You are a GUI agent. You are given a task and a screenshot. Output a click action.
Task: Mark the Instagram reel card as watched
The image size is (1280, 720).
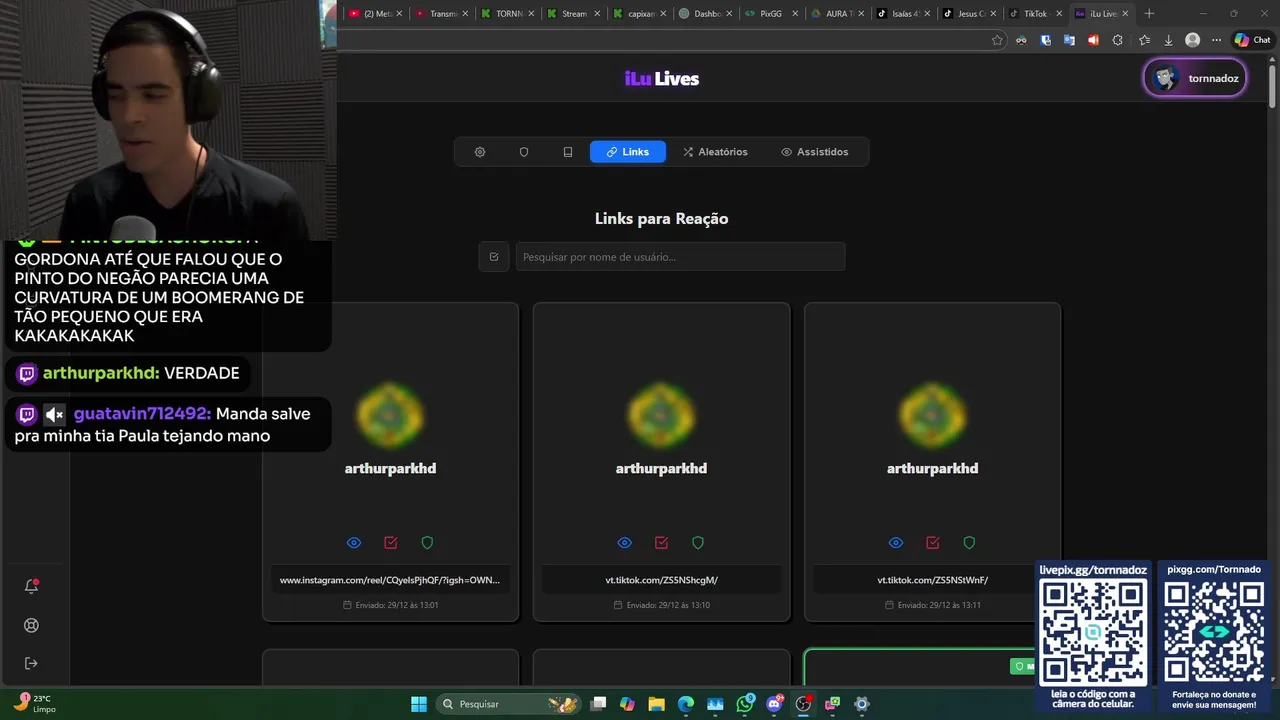click(391, 543)
